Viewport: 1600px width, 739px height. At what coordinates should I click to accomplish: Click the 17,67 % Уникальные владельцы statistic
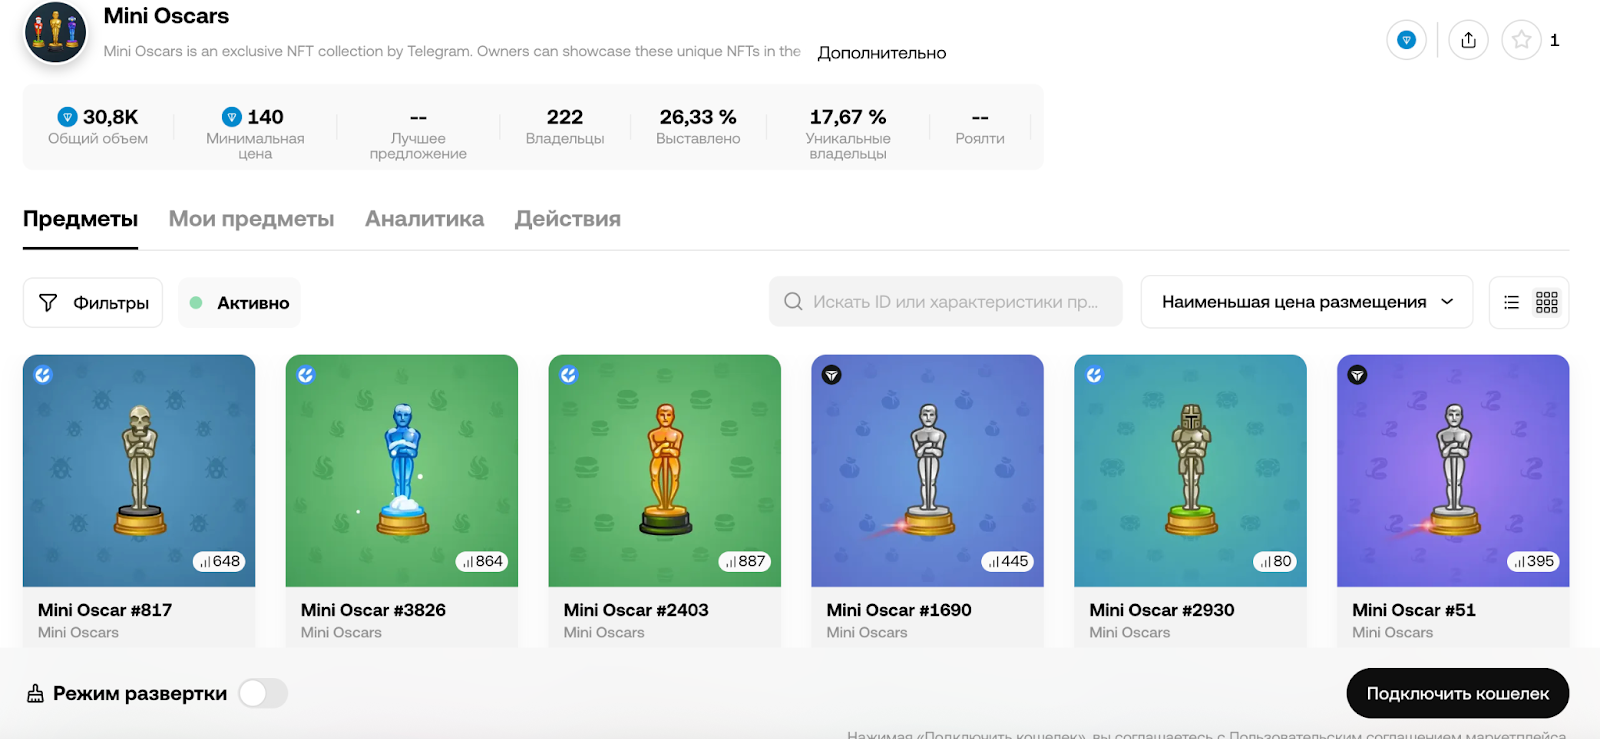[x=848, y=134]
